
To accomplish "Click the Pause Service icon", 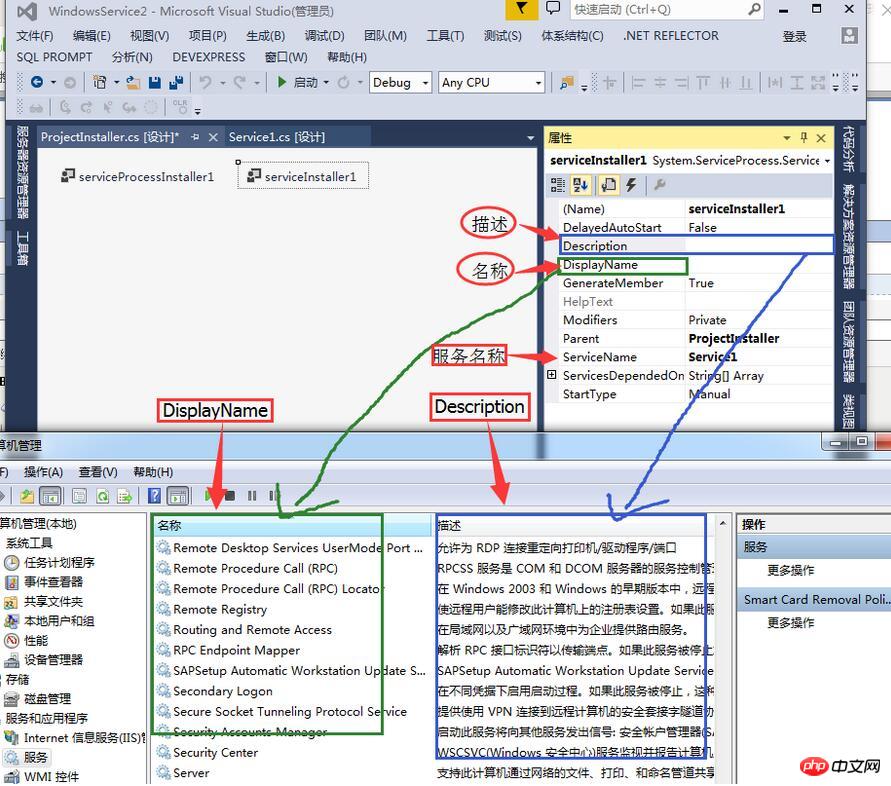I will point(252,496).
